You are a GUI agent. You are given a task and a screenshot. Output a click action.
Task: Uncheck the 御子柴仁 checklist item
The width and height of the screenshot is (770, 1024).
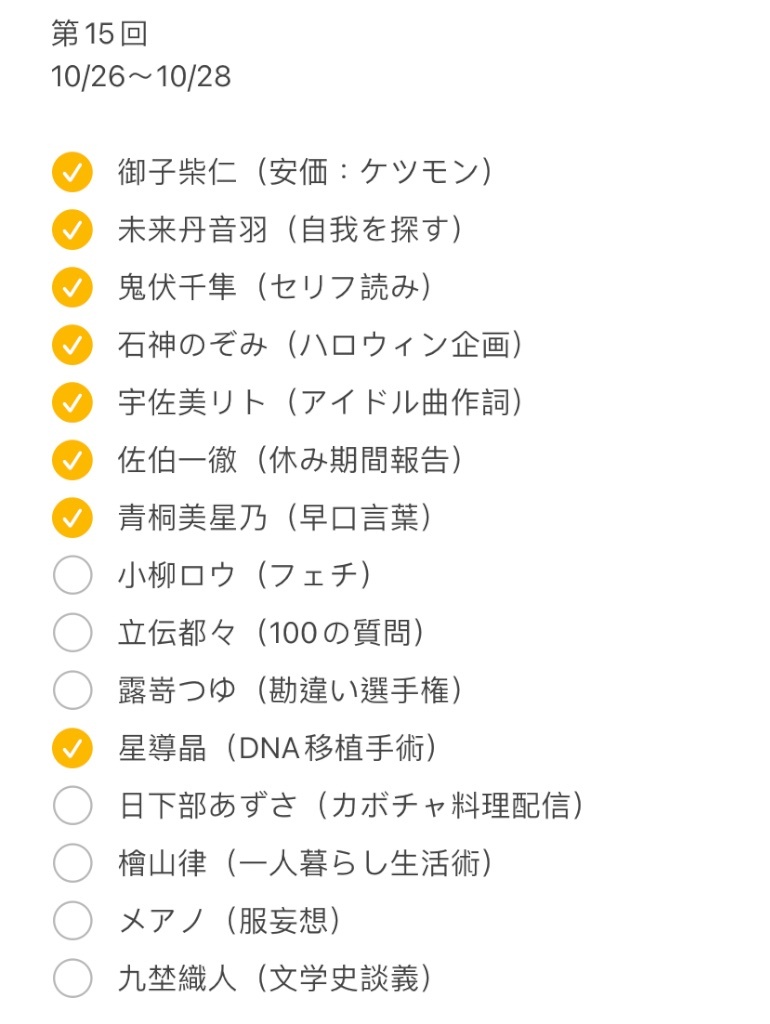(72, 172)
